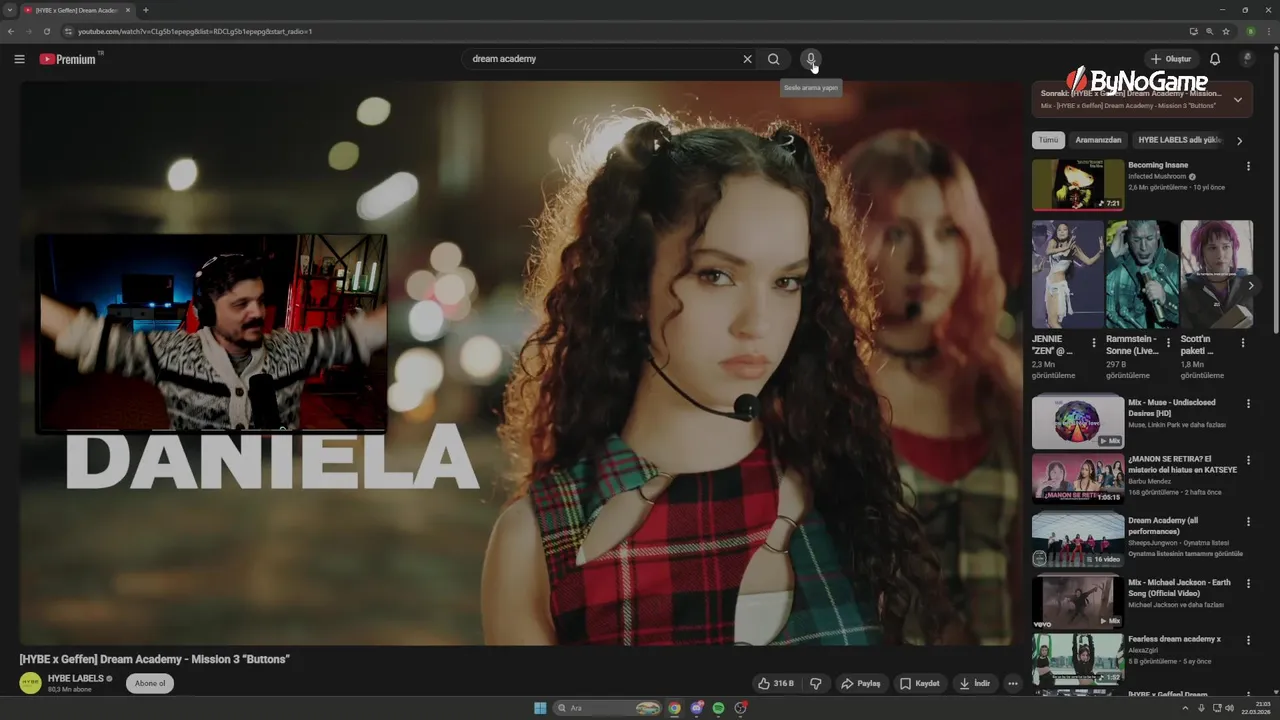The height and width of the screenshot is (720, 1280).
Task: Focus the dream academy search field
Action: pyautogui.click(x=603, y=59)
